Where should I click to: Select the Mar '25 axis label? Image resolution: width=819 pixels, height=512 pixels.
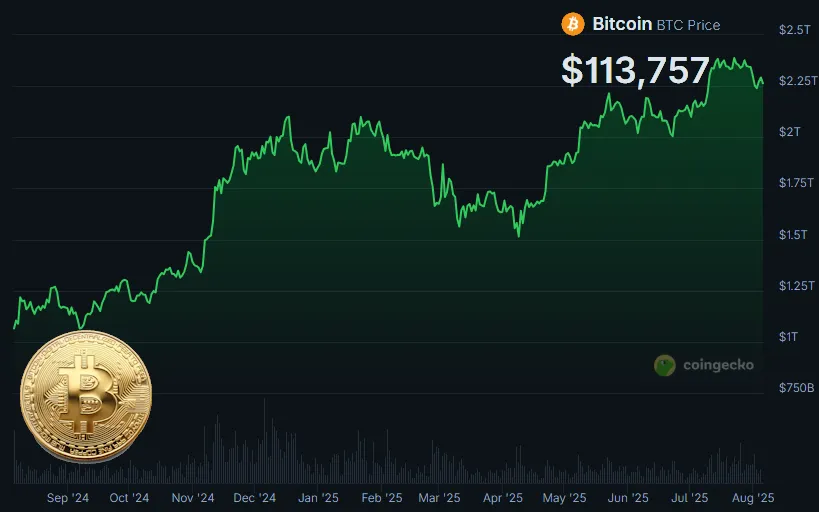pyautogui.click(x=439, y=498)
